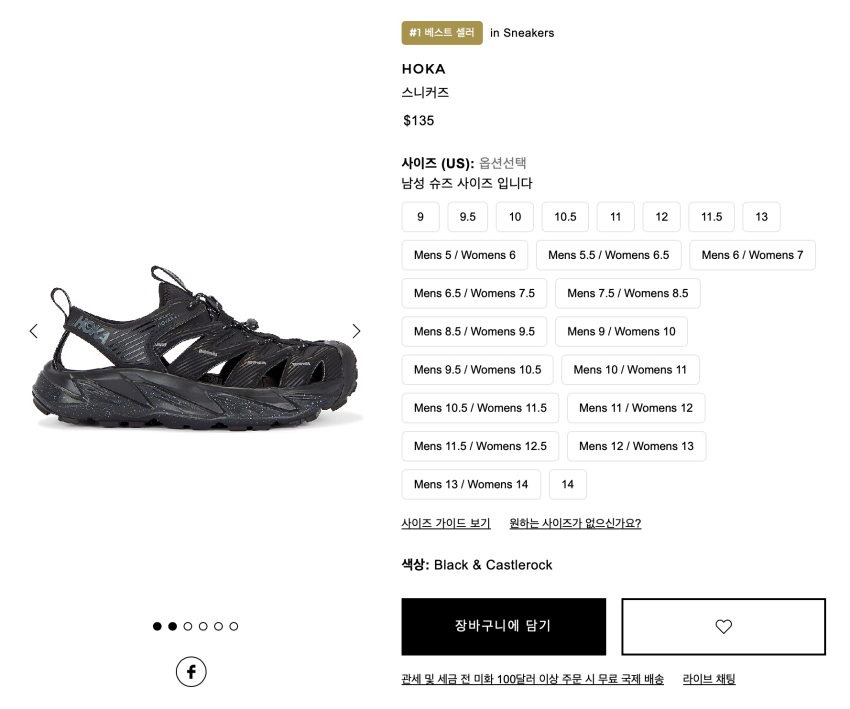Select the first carousel dot indicator

pyautogui.click(x=157, y=627)
